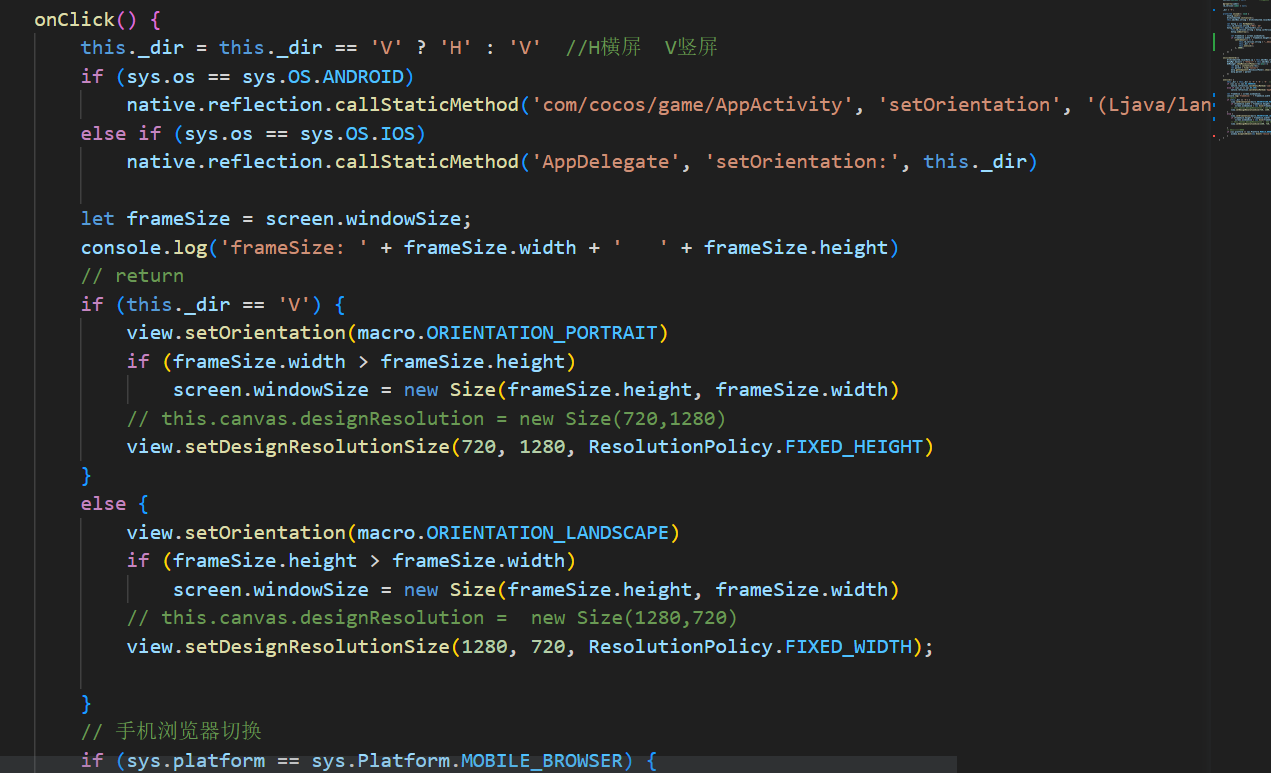Click the '// return' comment line

coord(132,275)
